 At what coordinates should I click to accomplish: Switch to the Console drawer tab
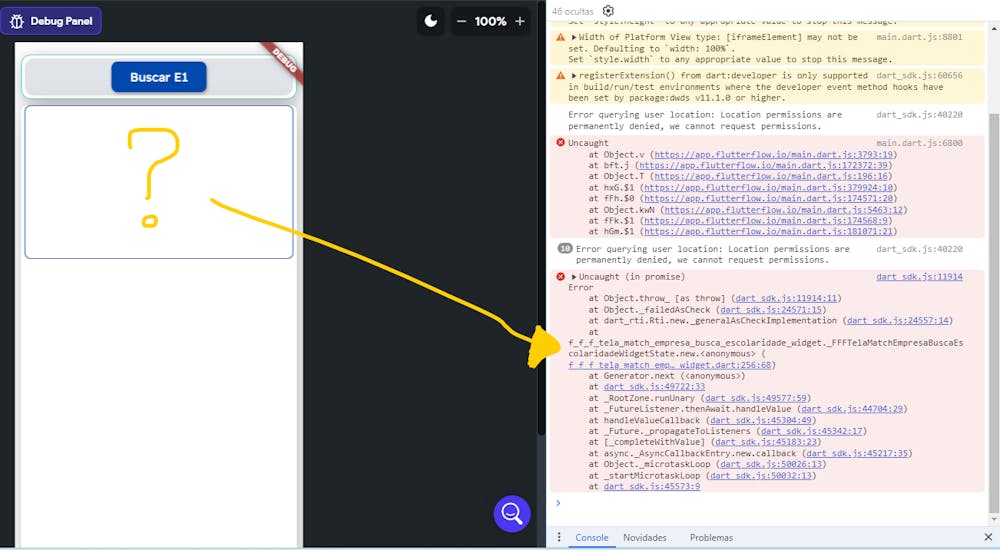[x=592, y=538]
